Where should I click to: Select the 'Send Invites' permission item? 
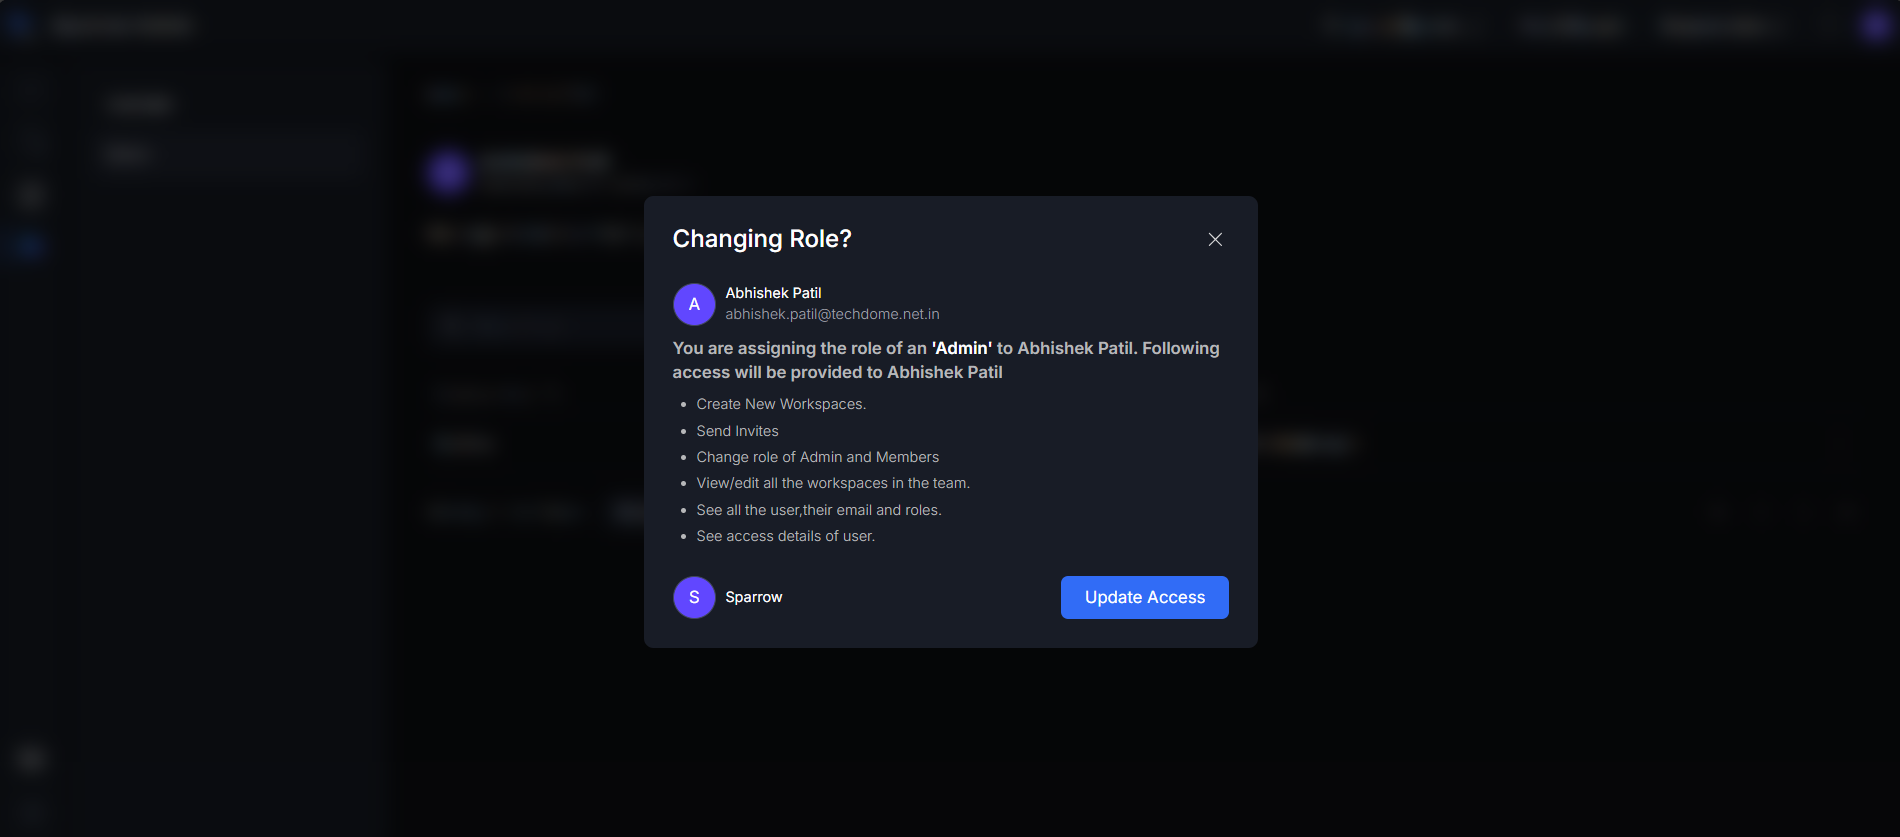coord(737,431)
